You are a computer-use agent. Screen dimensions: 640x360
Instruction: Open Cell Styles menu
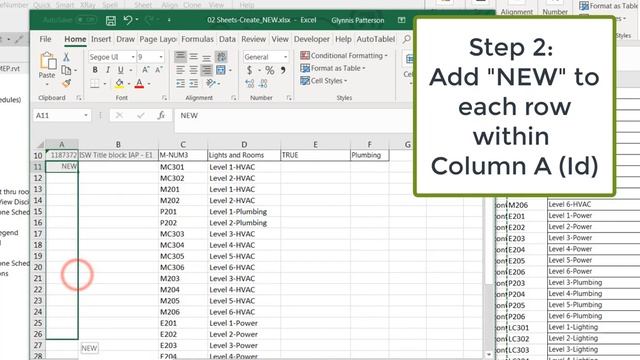coord(324,81)
